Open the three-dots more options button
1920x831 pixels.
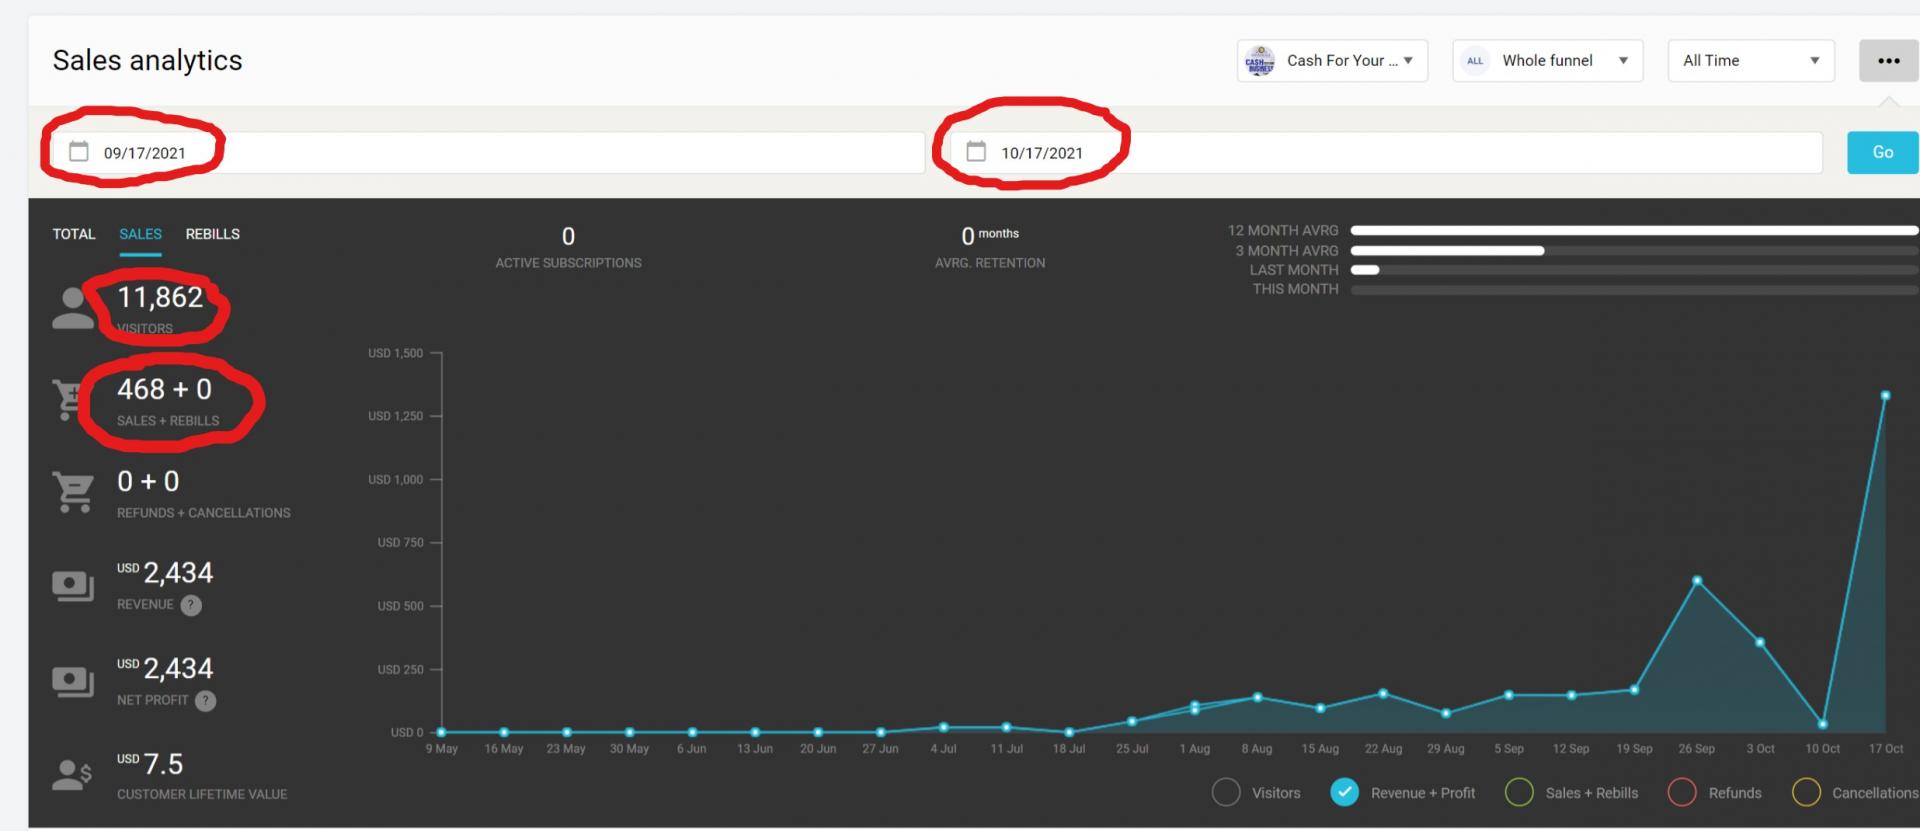1888,61
